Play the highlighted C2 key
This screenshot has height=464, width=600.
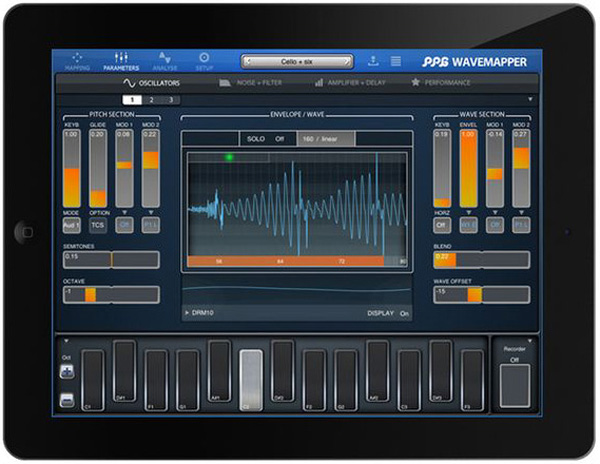pyautogui.click(x=251, y=380)
